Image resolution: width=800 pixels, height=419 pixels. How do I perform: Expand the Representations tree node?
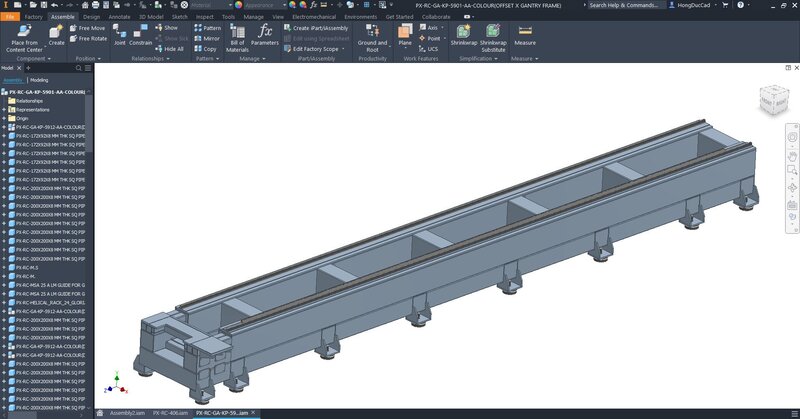4,110
